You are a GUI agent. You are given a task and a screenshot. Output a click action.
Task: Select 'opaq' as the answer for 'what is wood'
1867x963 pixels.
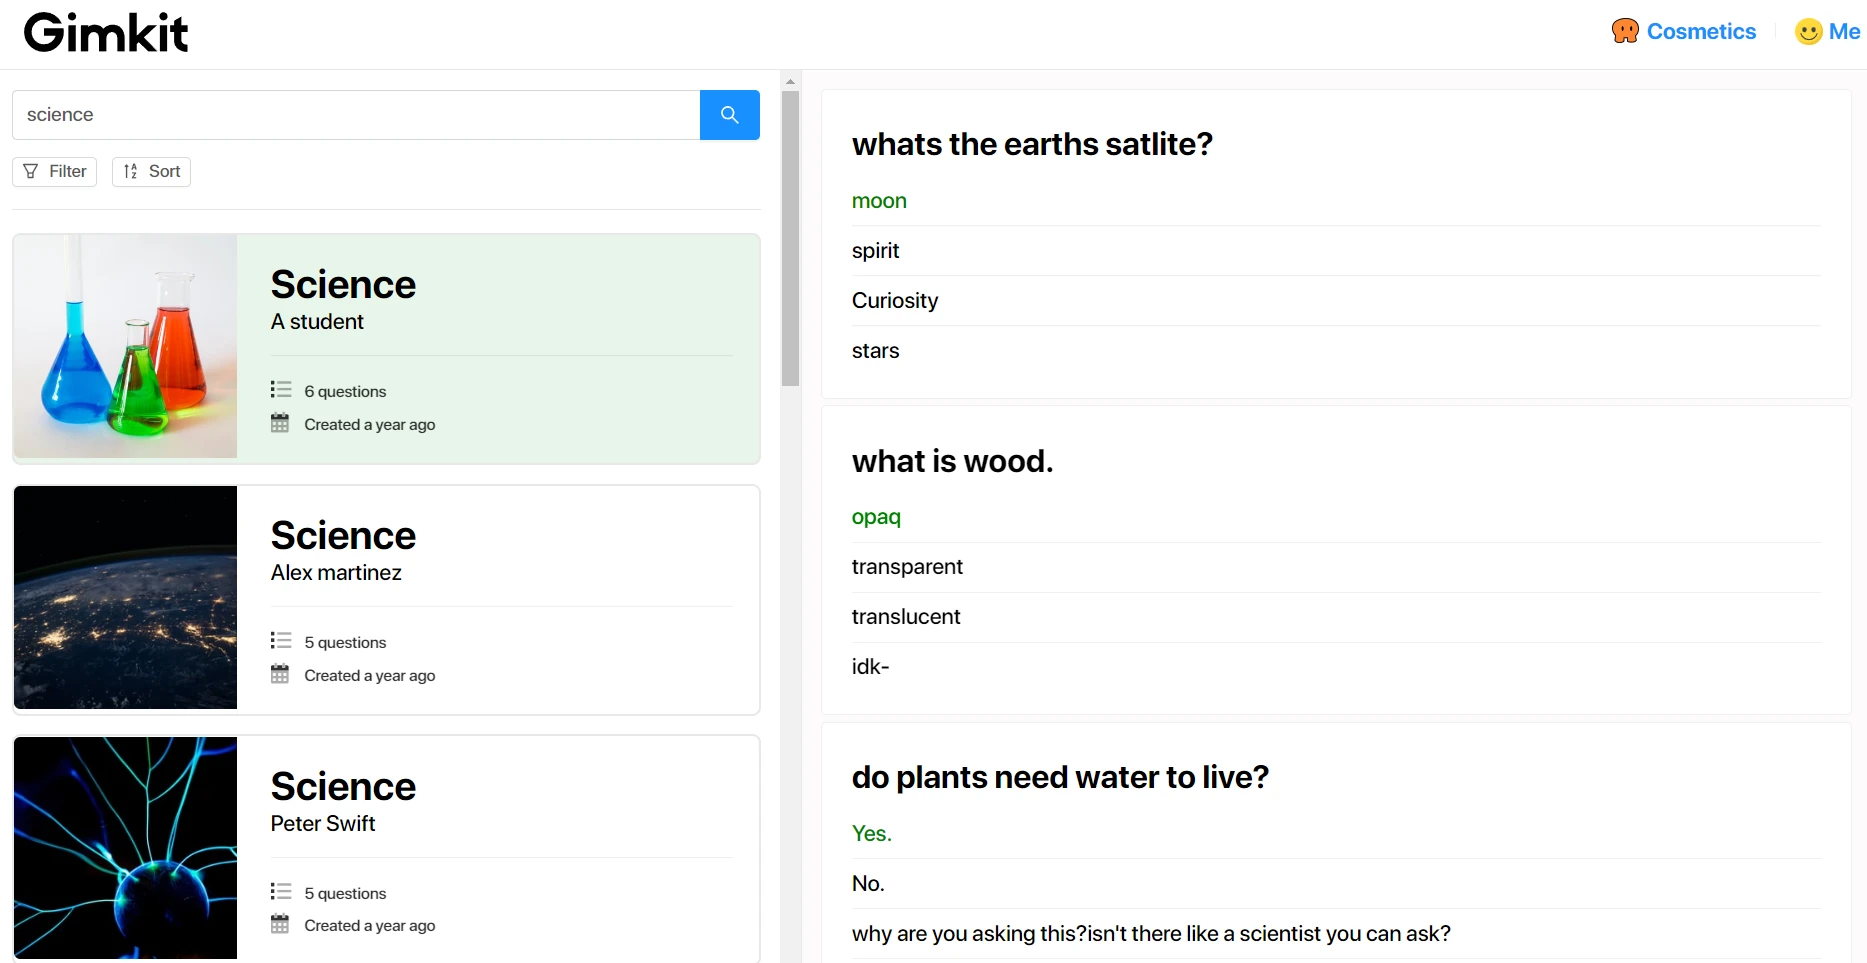point(876,517)
